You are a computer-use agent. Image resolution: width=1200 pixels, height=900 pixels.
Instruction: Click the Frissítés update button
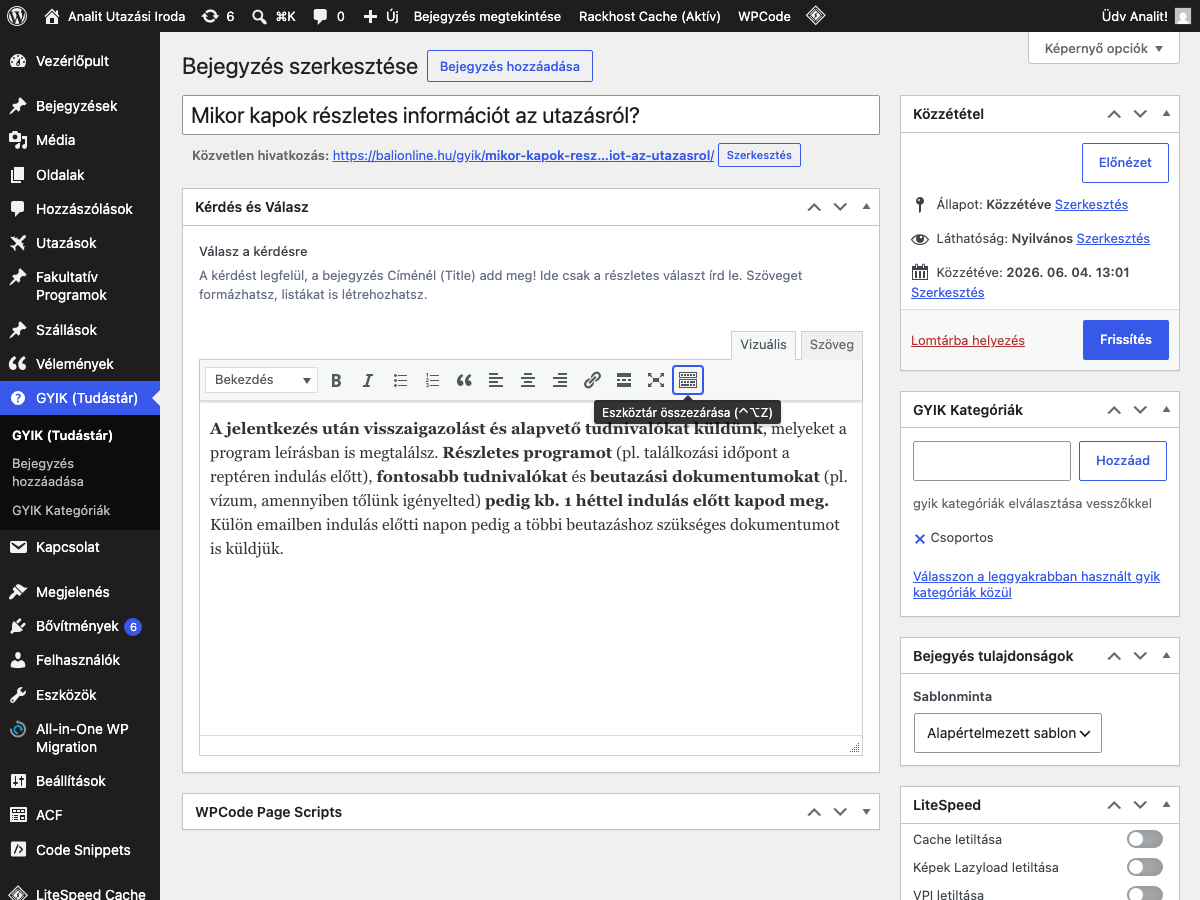coord(1126,339)
